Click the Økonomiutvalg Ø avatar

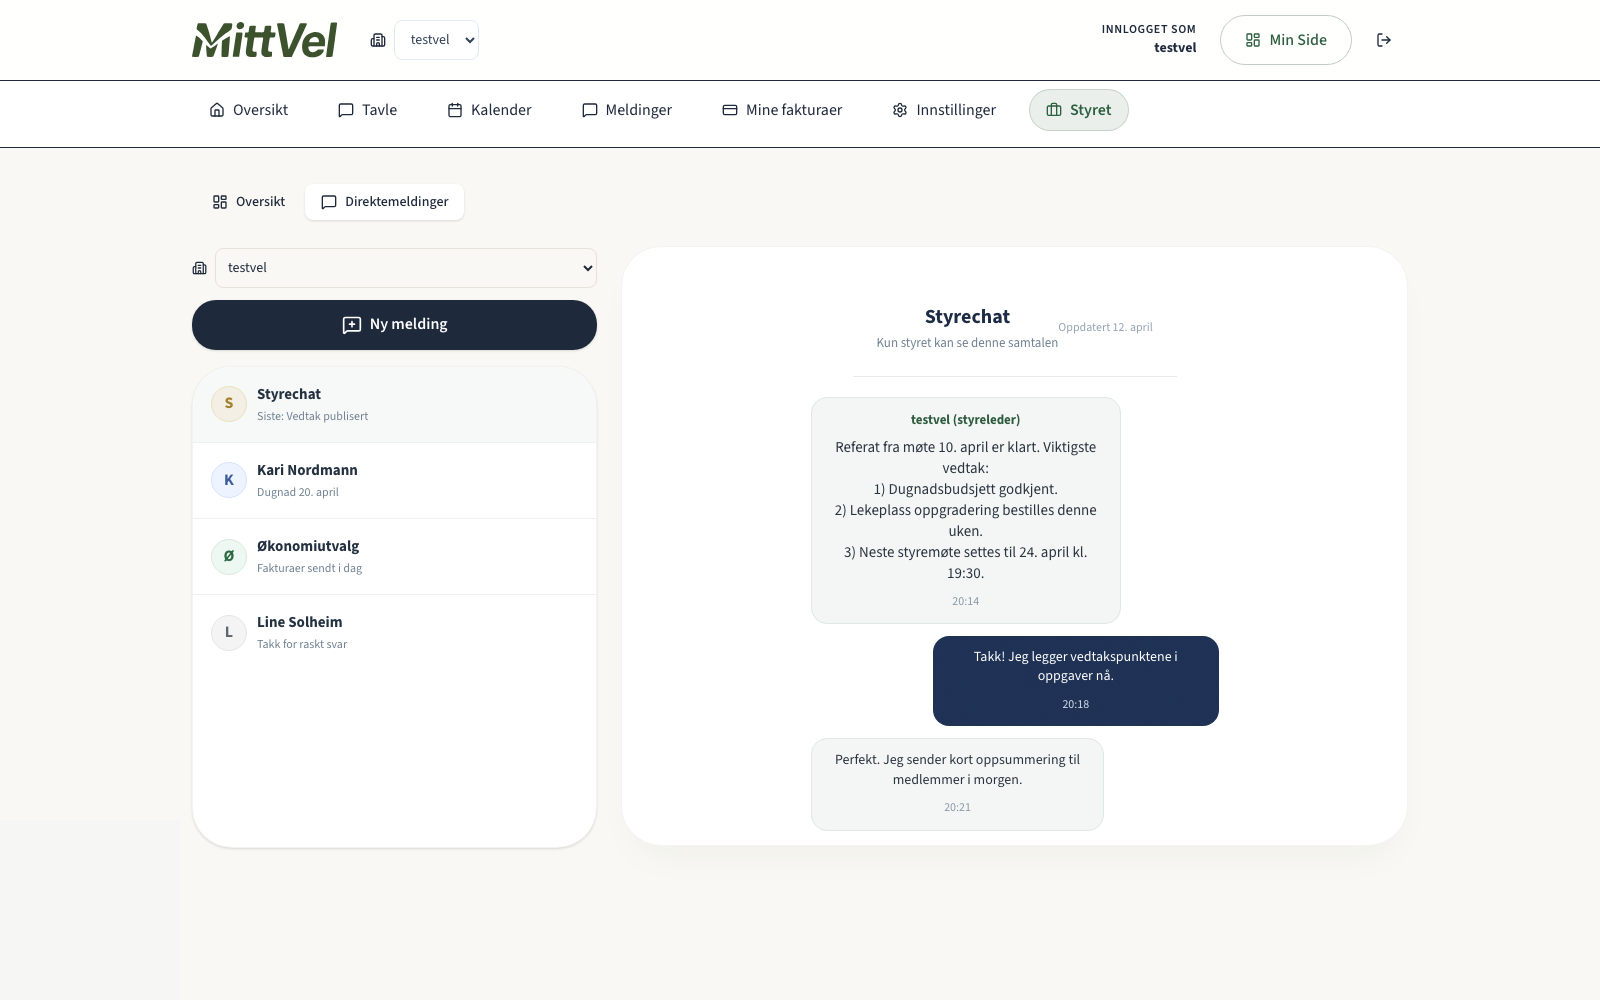(229, 556)
